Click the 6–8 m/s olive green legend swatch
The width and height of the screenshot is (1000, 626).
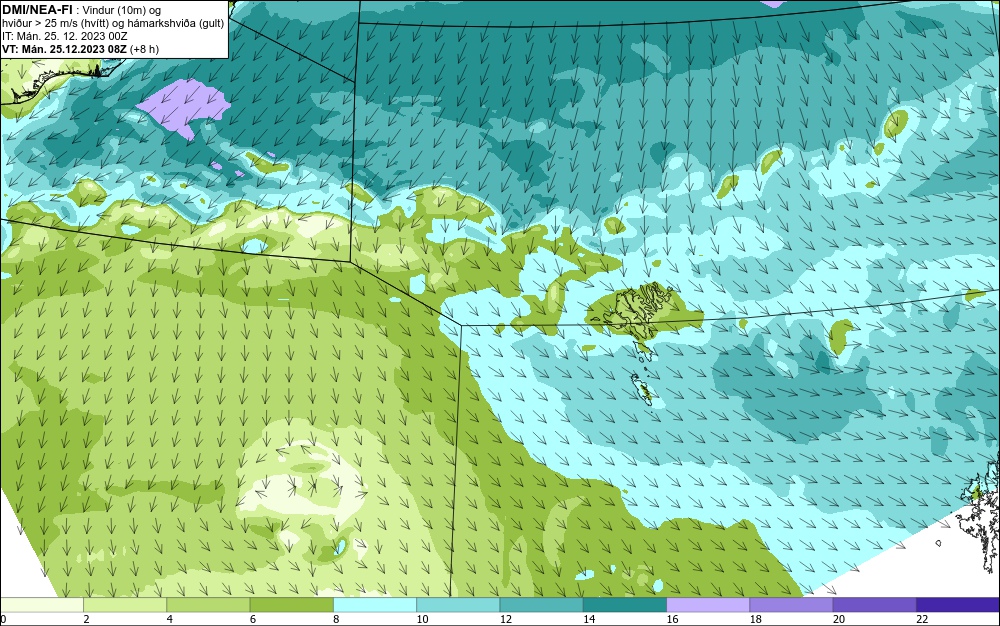click(291, 604)
